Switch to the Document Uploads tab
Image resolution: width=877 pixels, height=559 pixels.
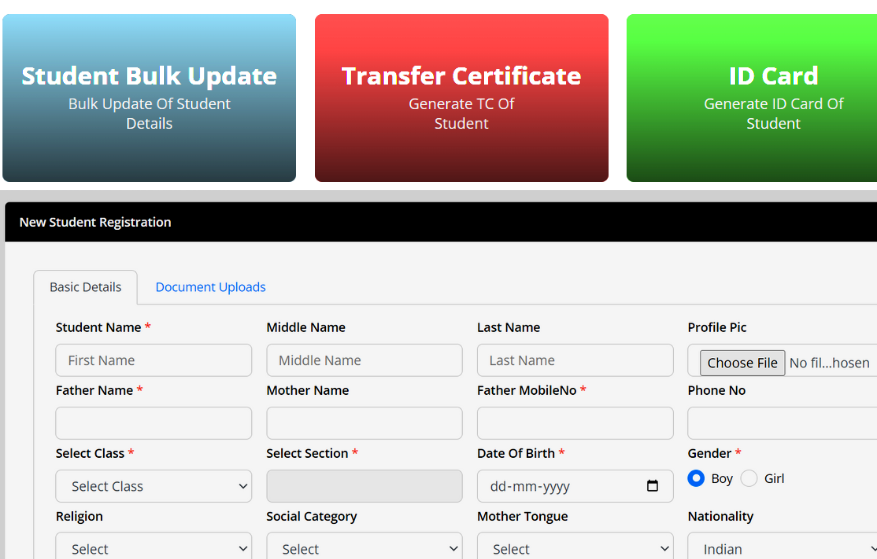point(210,287)
